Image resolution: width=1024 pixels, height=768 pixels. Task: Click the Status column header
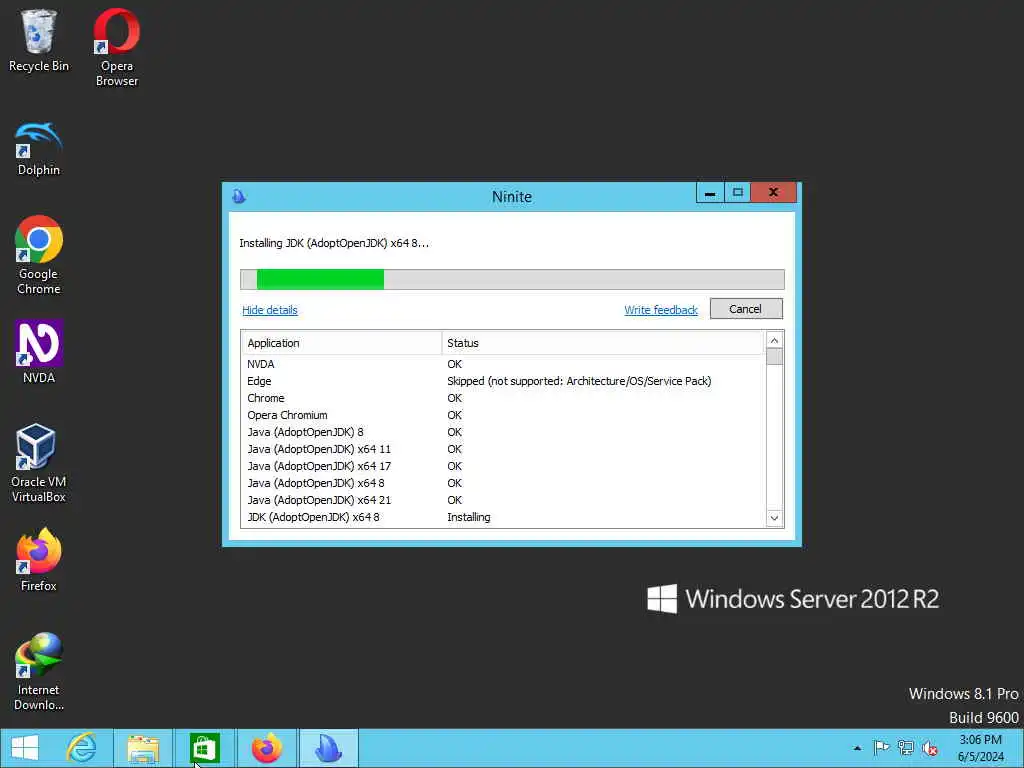tap(603, 343)
